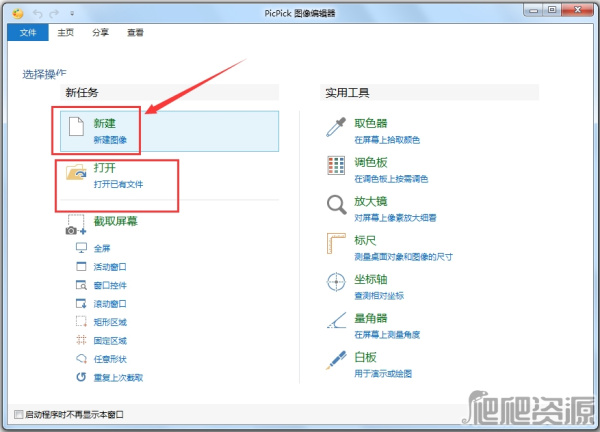Choose 窗口控件 capture option
600x432 pixels.
pyautogui.click(x=110, y=285)
